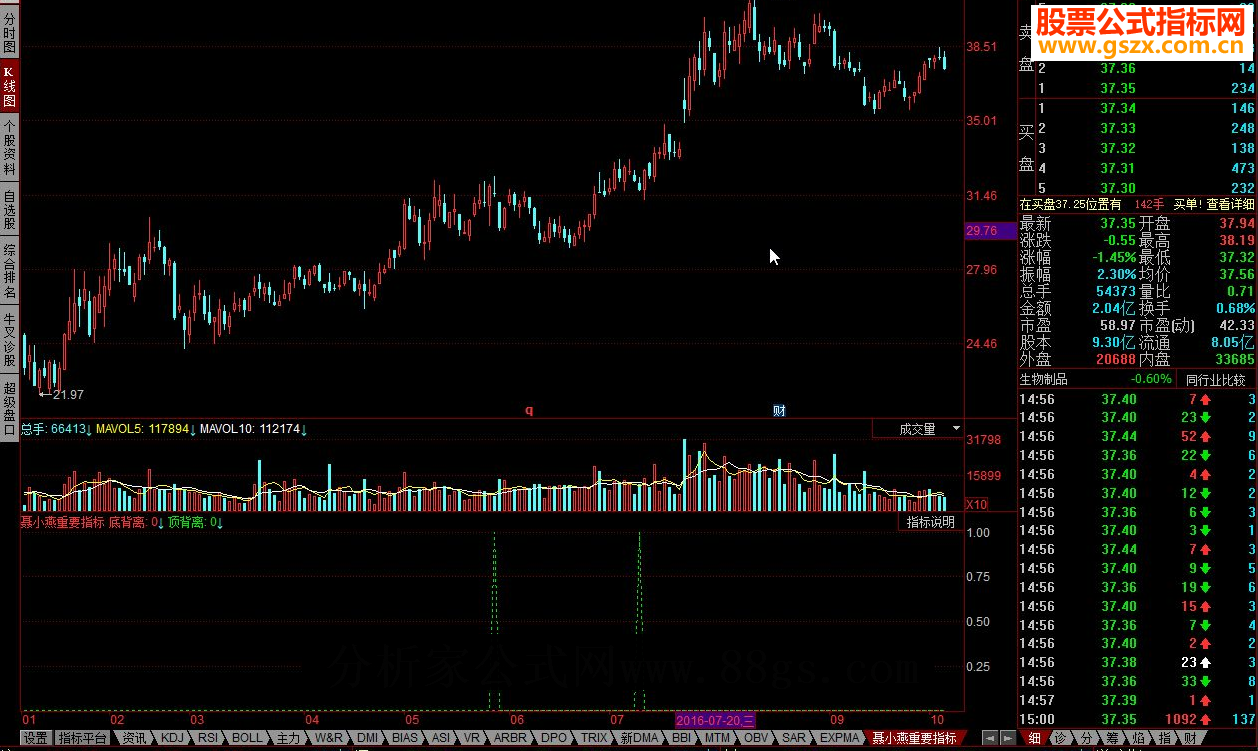Switch the indicator to BOLL
Screen dimensions: 1258x751
click(247, 738)
